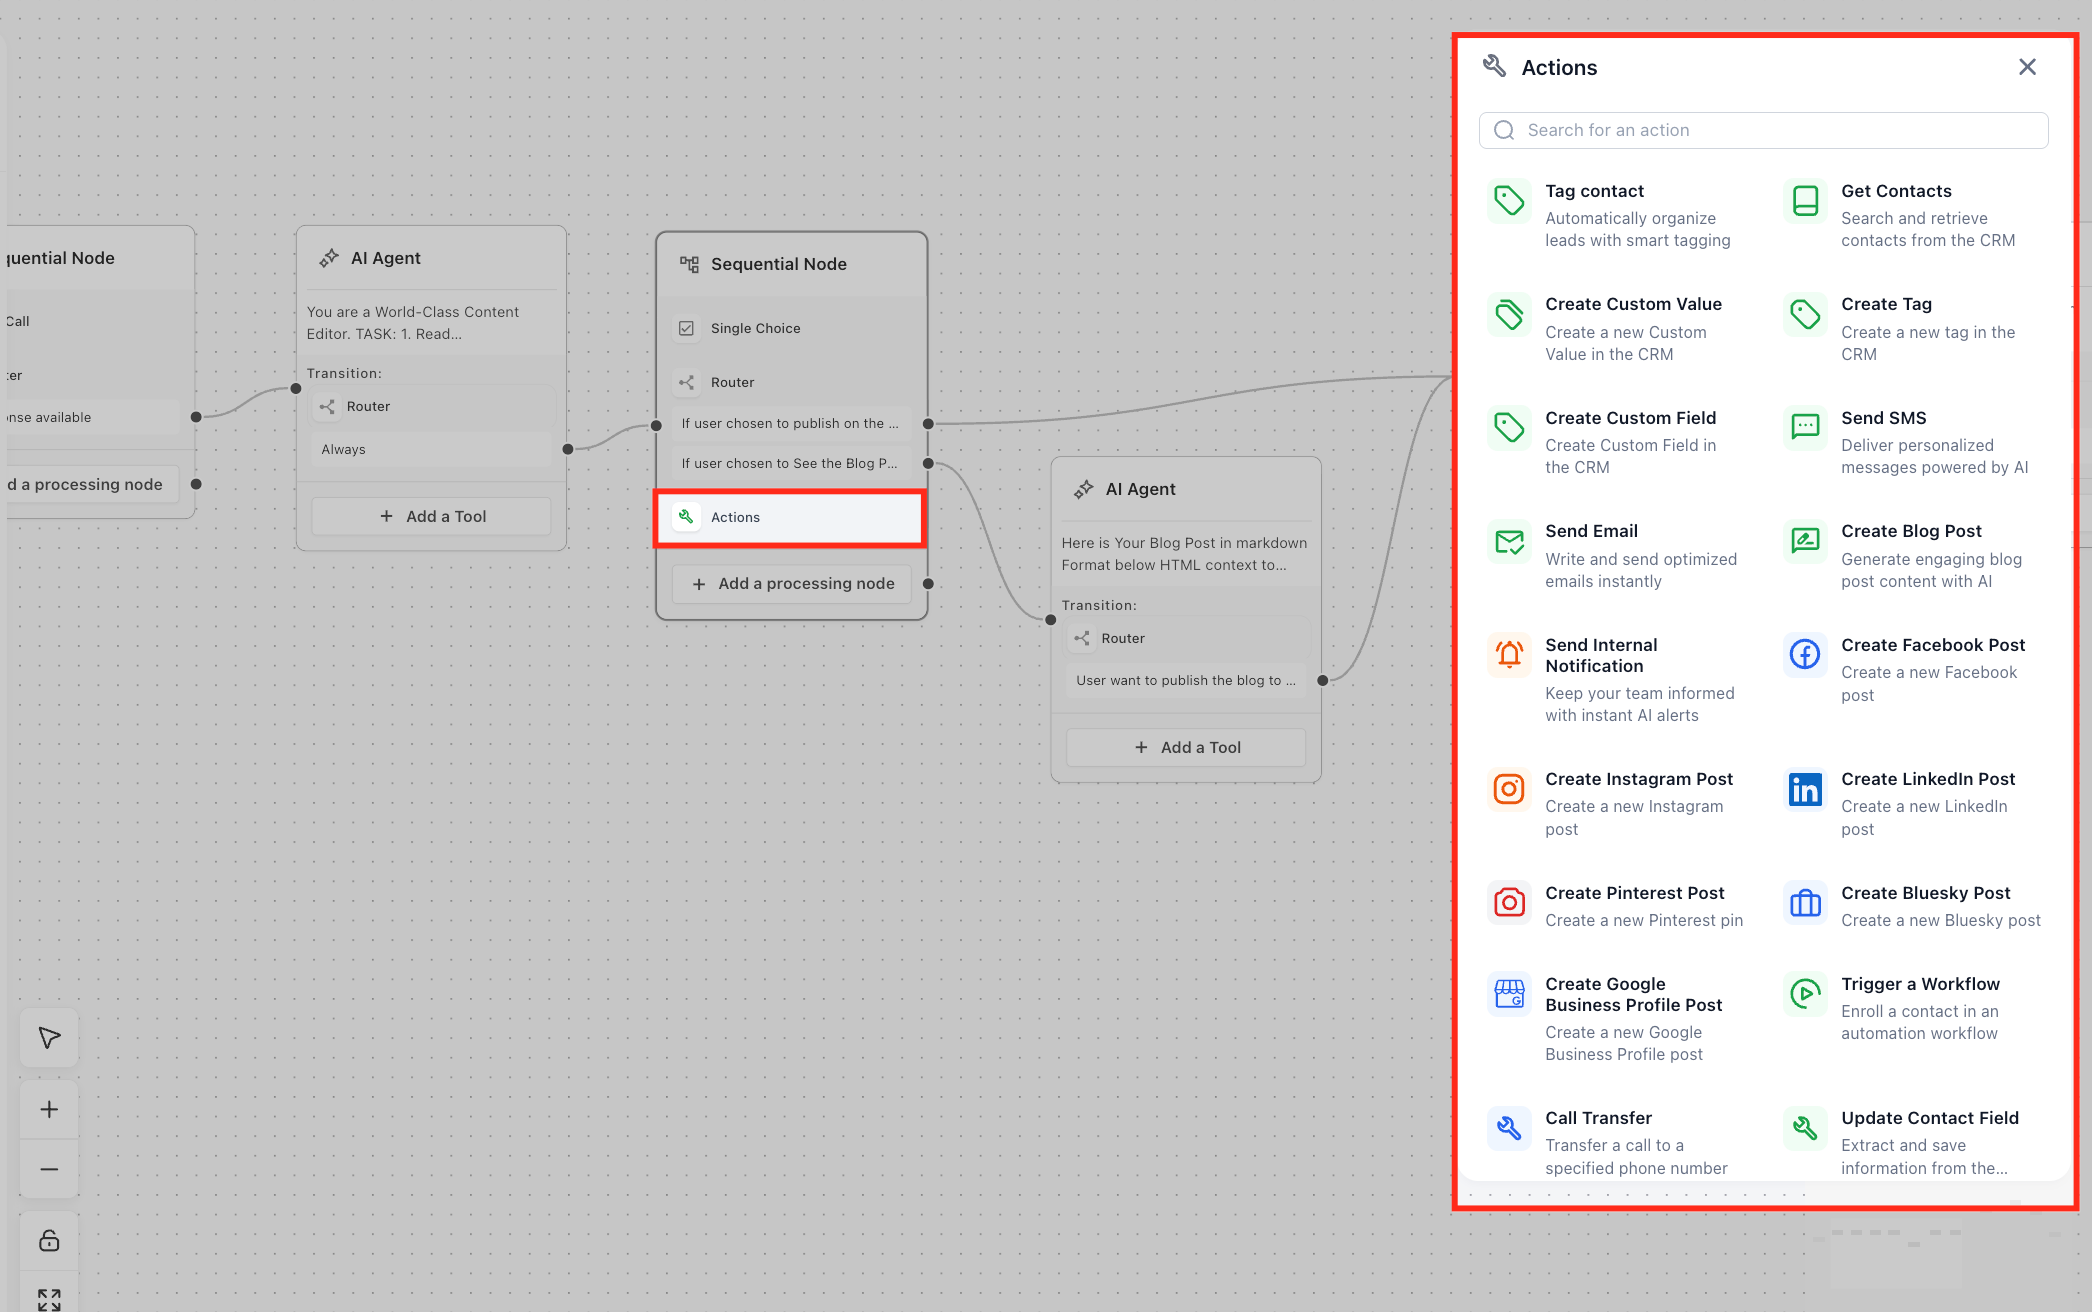Click the Create Bluesky Post action title
Image resolution: width=2092 pixels, height=1312 pixels.
[1926, 893]
